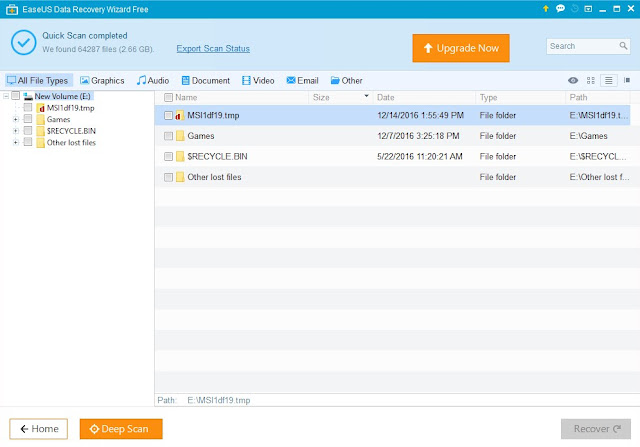Screen dimensions: 640x447
Task: Switch to thumbnail grid view
Action: 591,80
